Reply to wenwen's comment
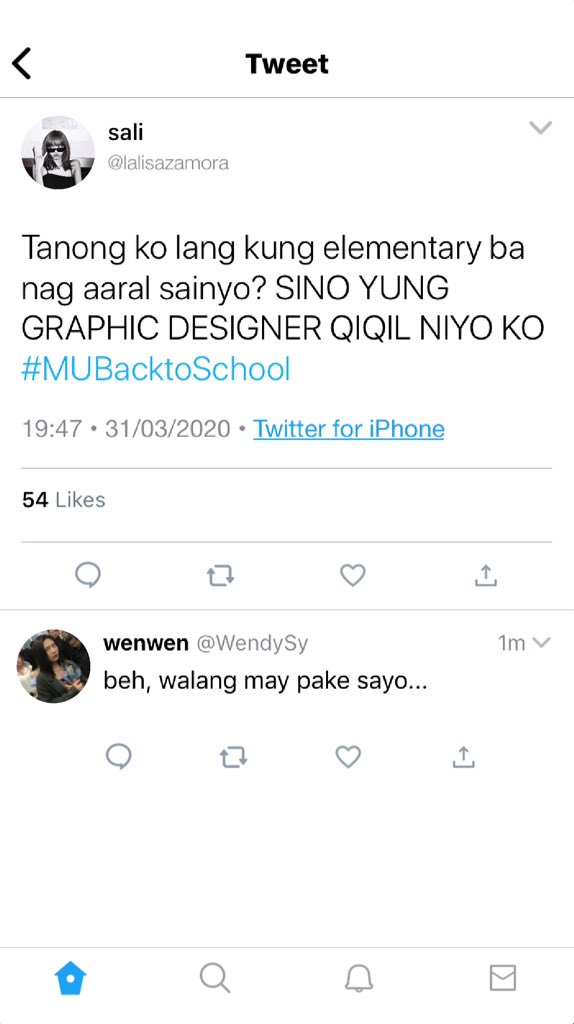Image resolution: width=574 pixels, height=1024 pixels. [119, 758]
